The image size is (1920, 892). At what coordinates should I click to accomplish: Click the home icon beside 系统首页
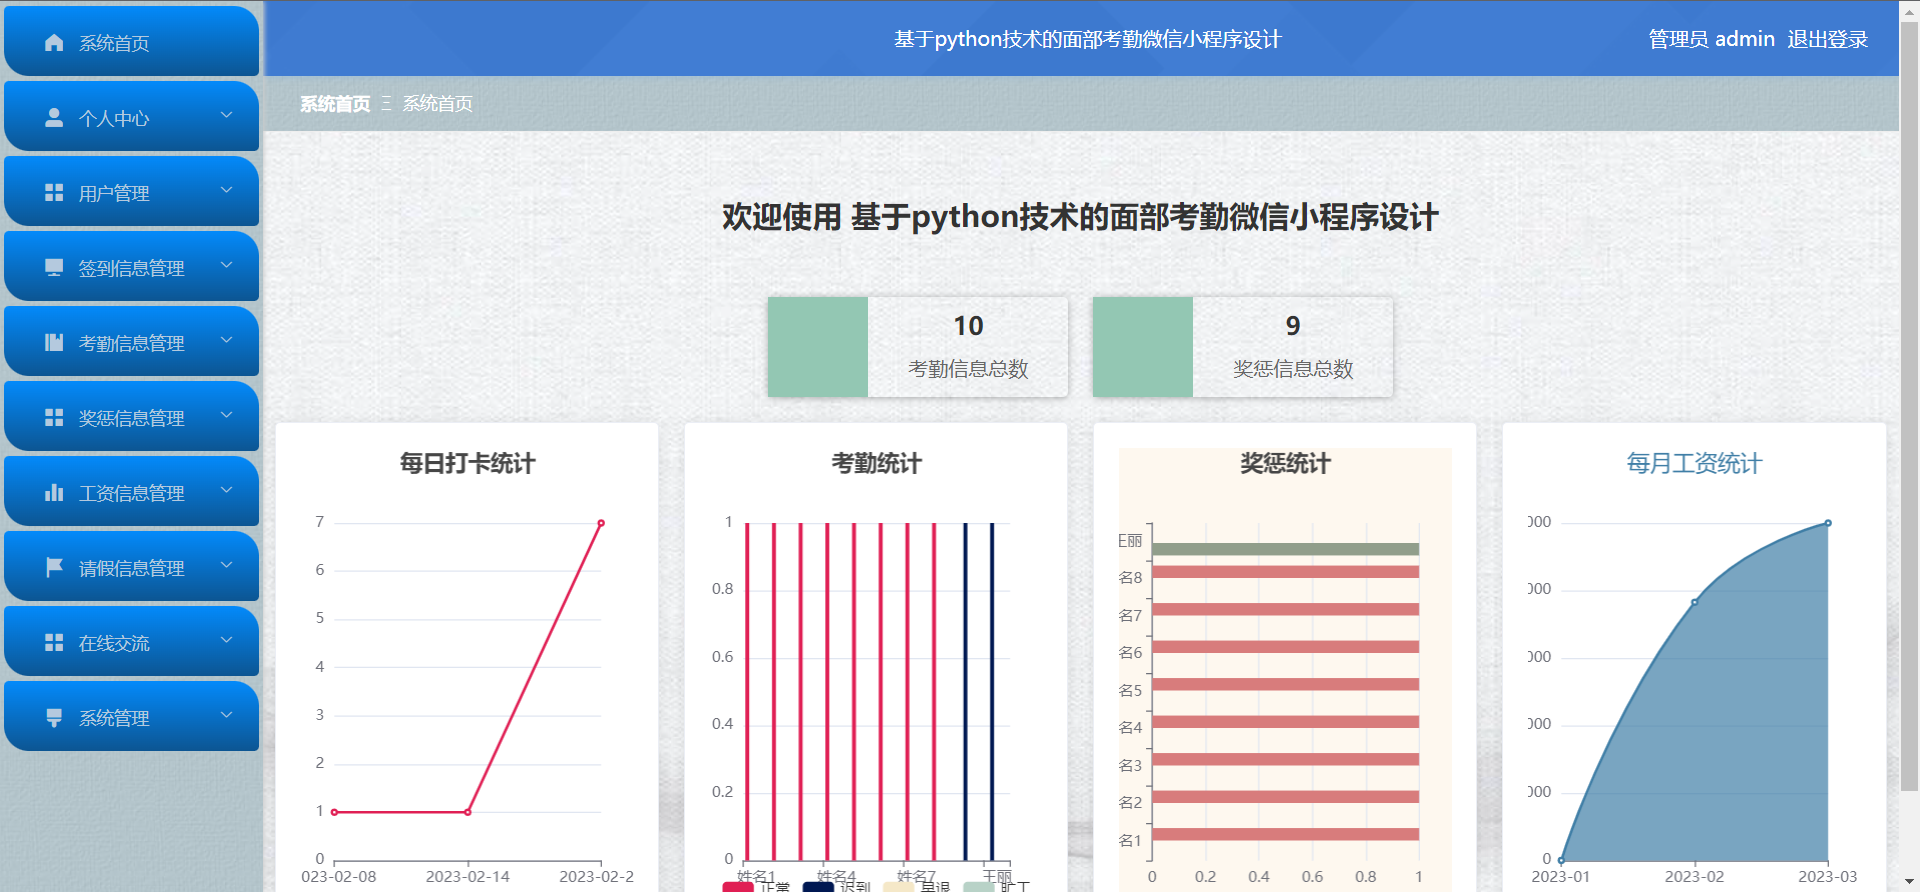pyautogui.click(x=54, y=43)
